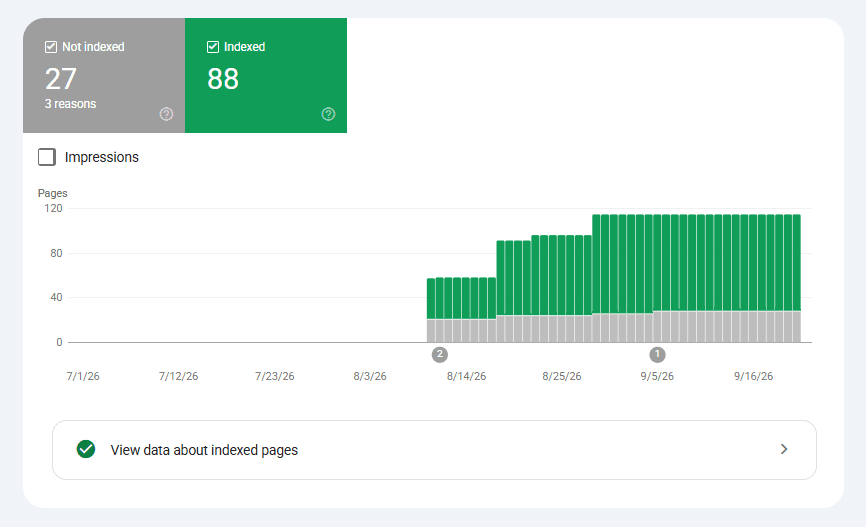The image size is (866, 527).
Task: Click the Indexed count 88
Action: 223,79
